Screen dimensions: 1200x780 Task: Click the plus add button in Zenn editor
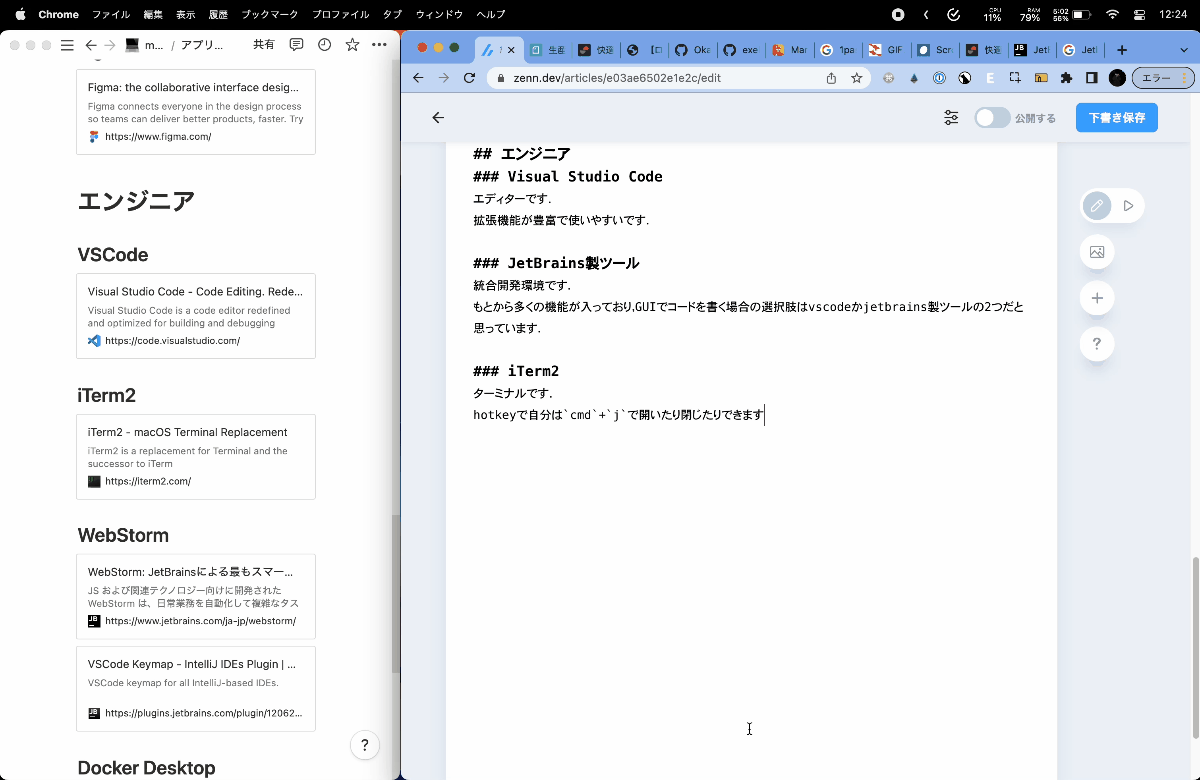point(1097,298)
